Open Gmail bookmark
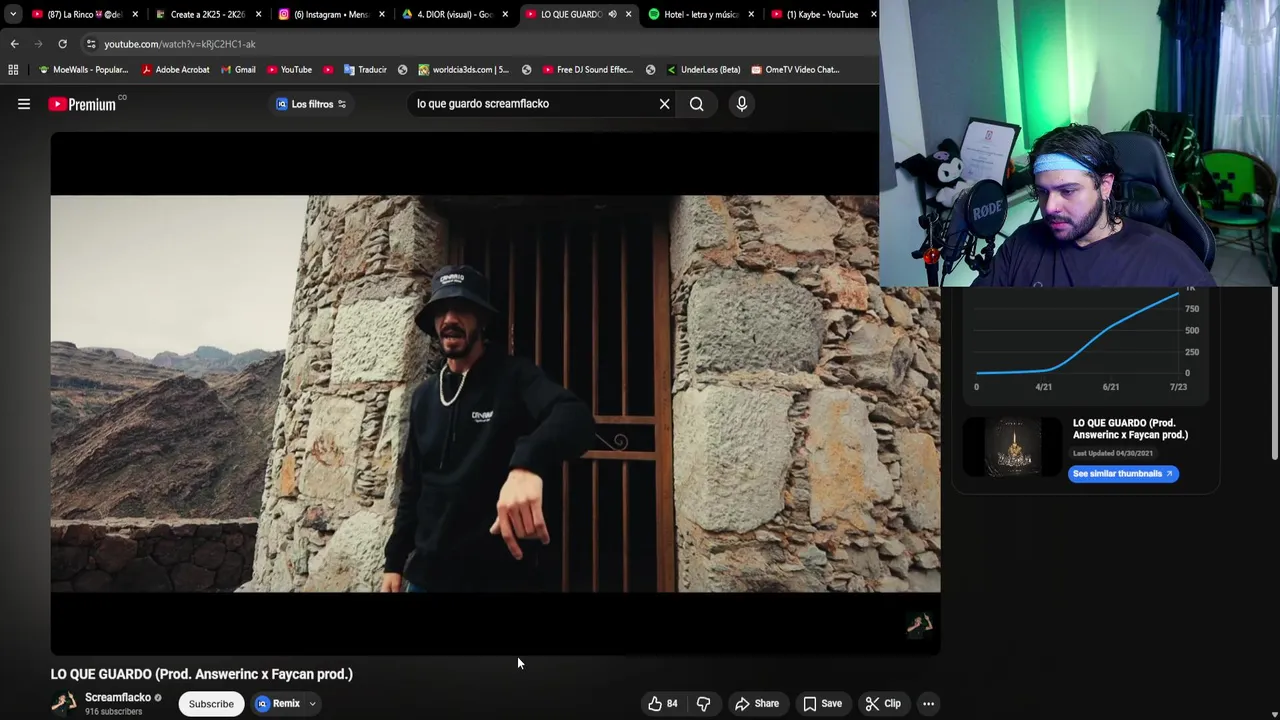The width and height of the screenshot is (1280, 720). (238, 70)
